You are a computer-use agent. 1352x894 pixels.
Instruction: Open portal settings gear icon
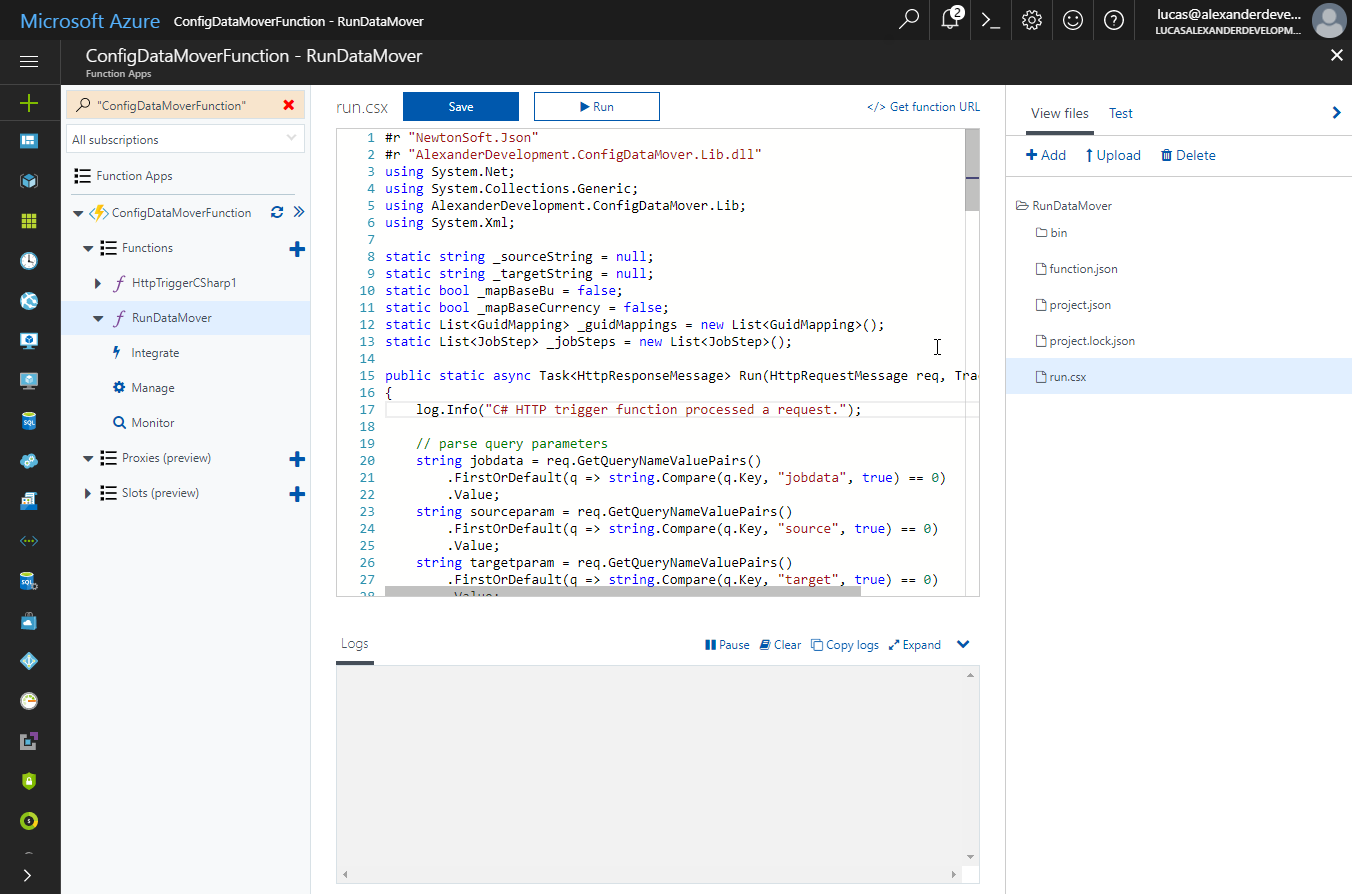point(1032,20)
